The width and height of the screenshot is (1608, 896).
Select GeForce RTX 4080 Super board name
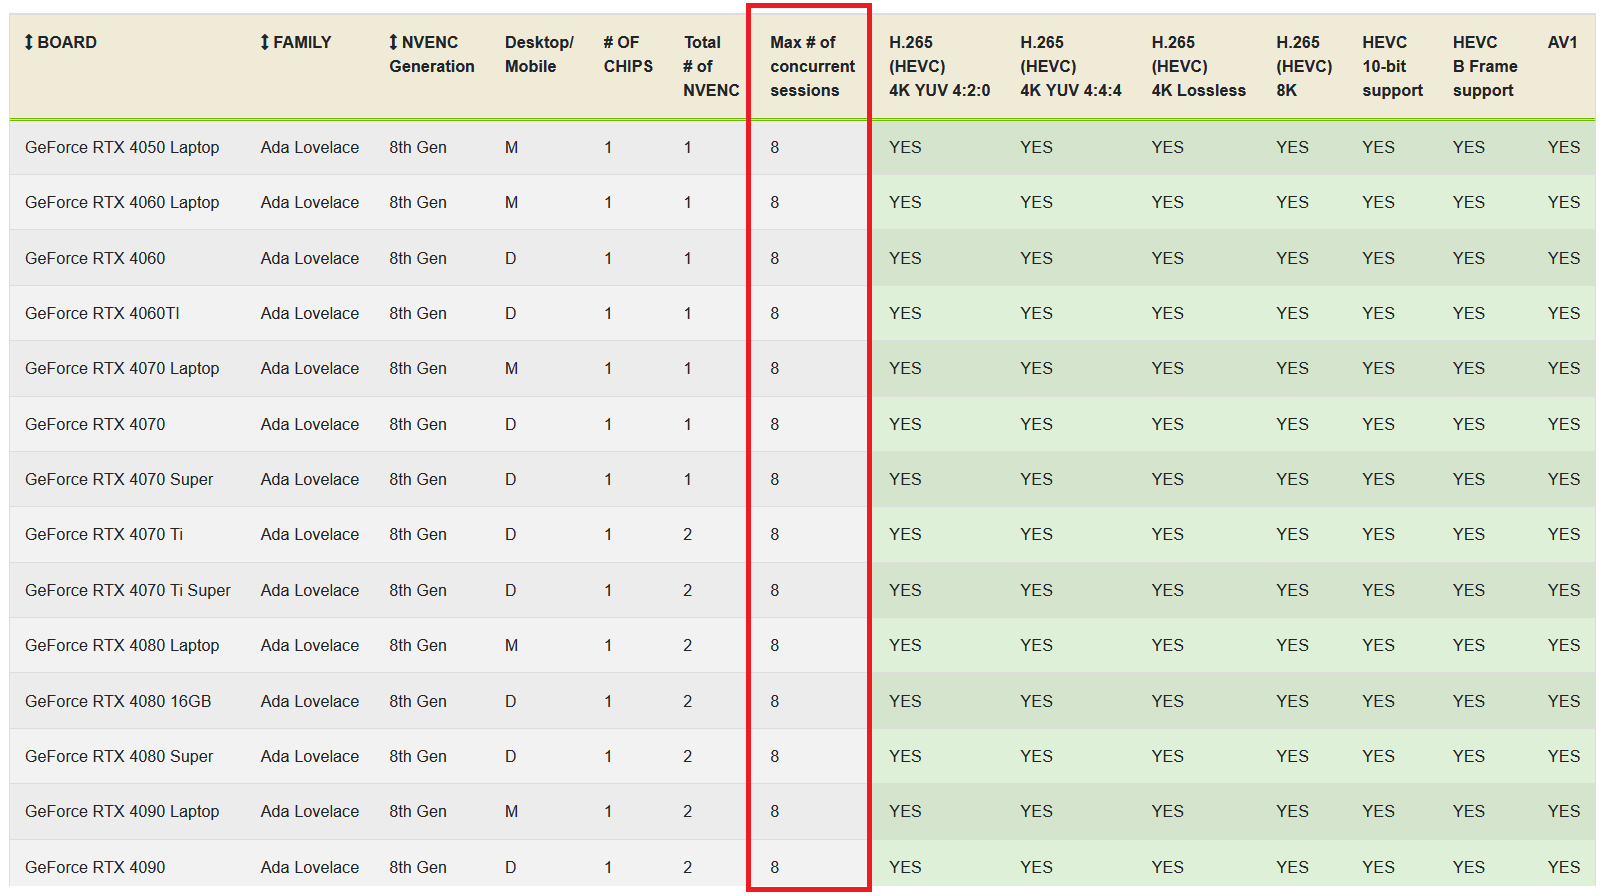pos(119,756)
